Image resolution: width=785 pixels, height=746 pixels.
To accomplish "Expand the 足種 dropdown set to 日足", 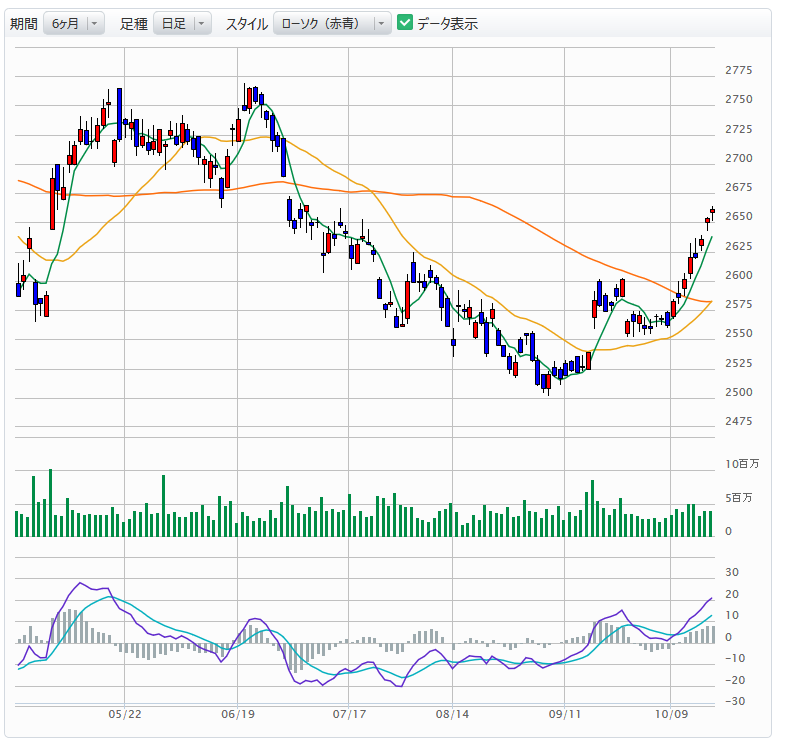I will tap(181, 23).
